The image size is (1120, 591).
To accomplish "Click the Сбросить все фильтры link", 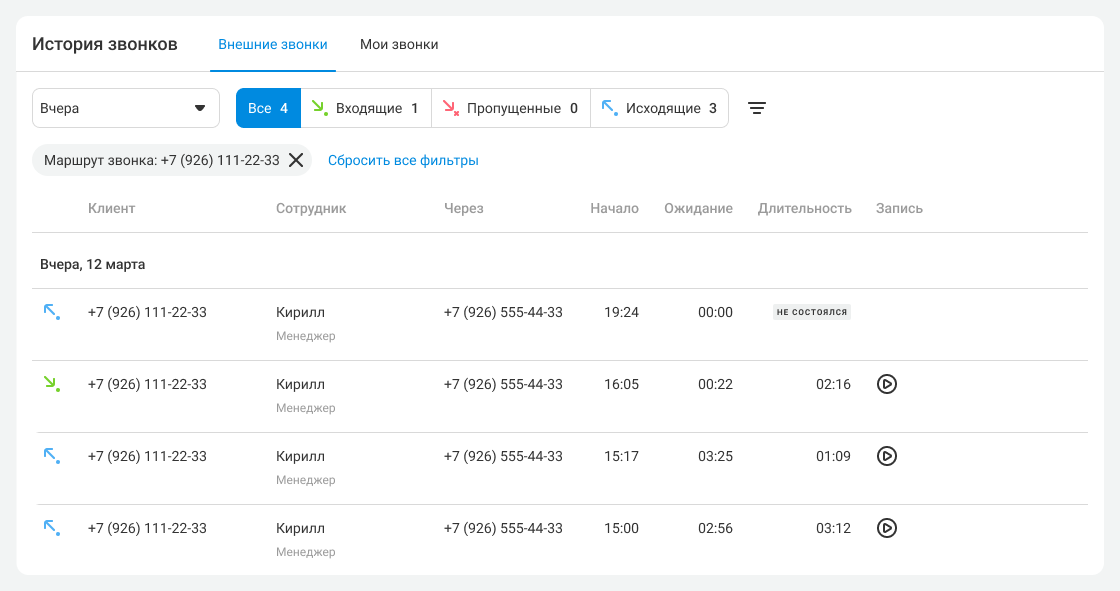I will [403, 160].
